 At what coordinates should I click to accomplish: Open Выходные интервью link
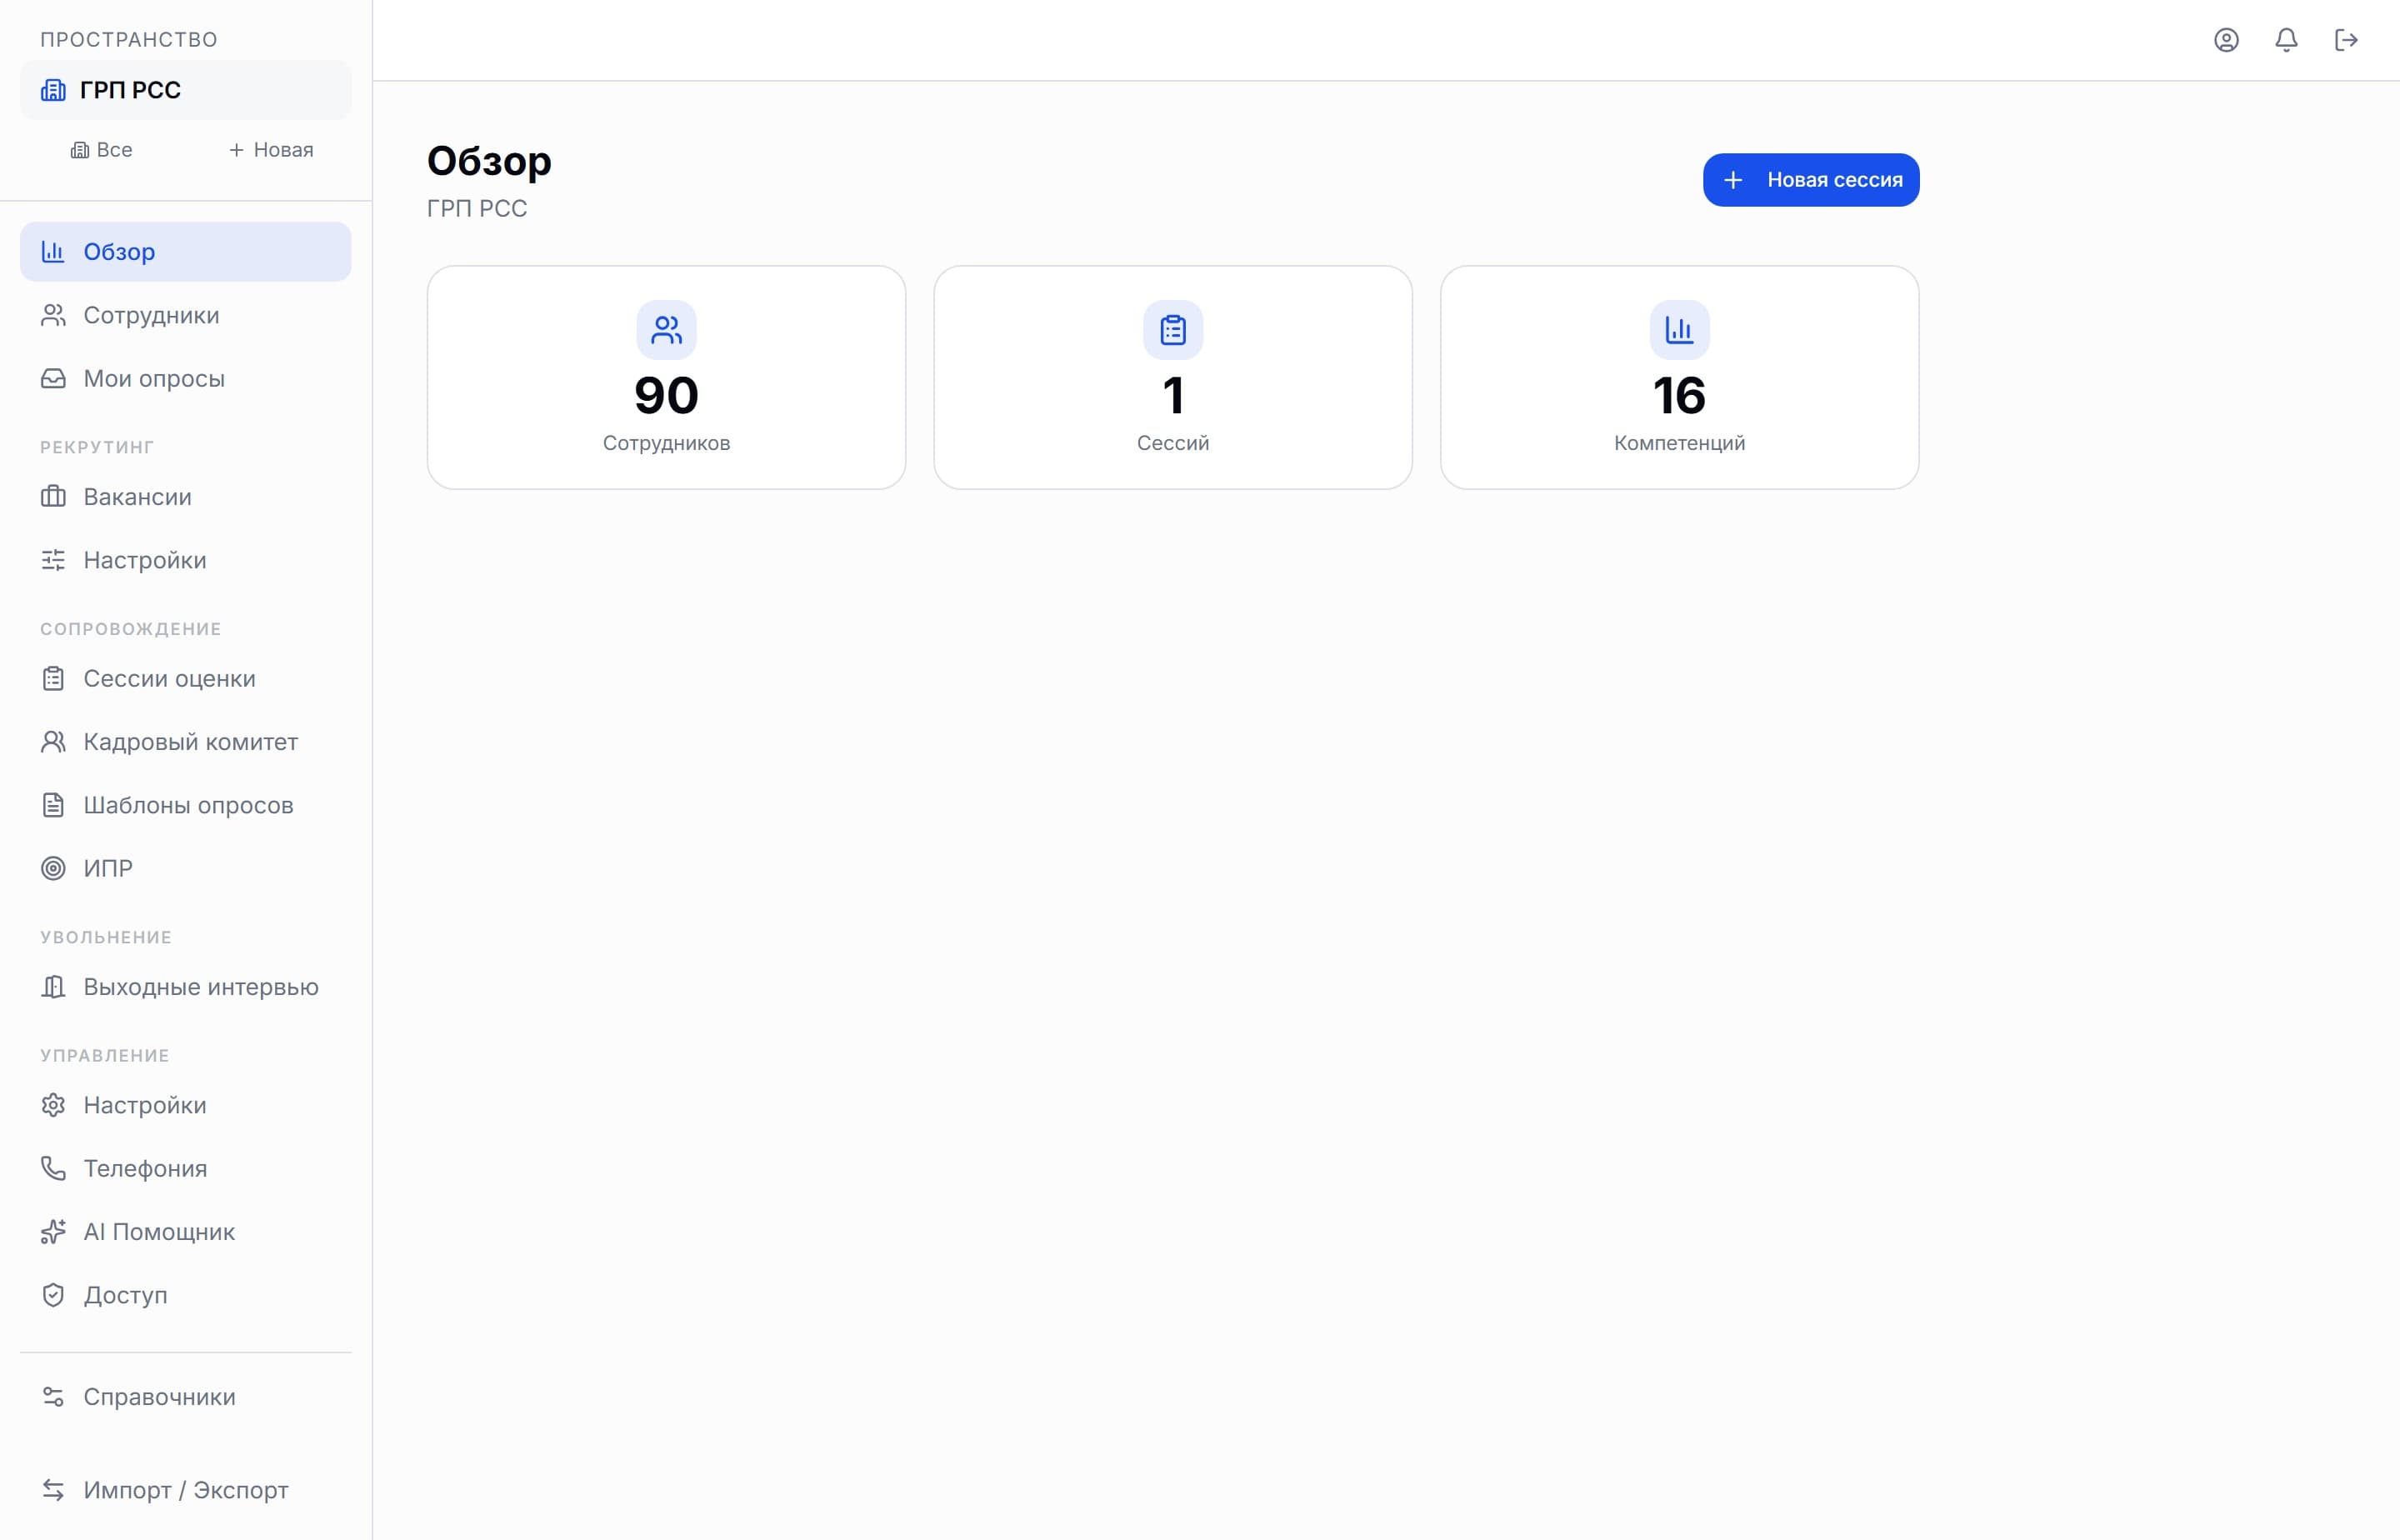pos(186,986)
